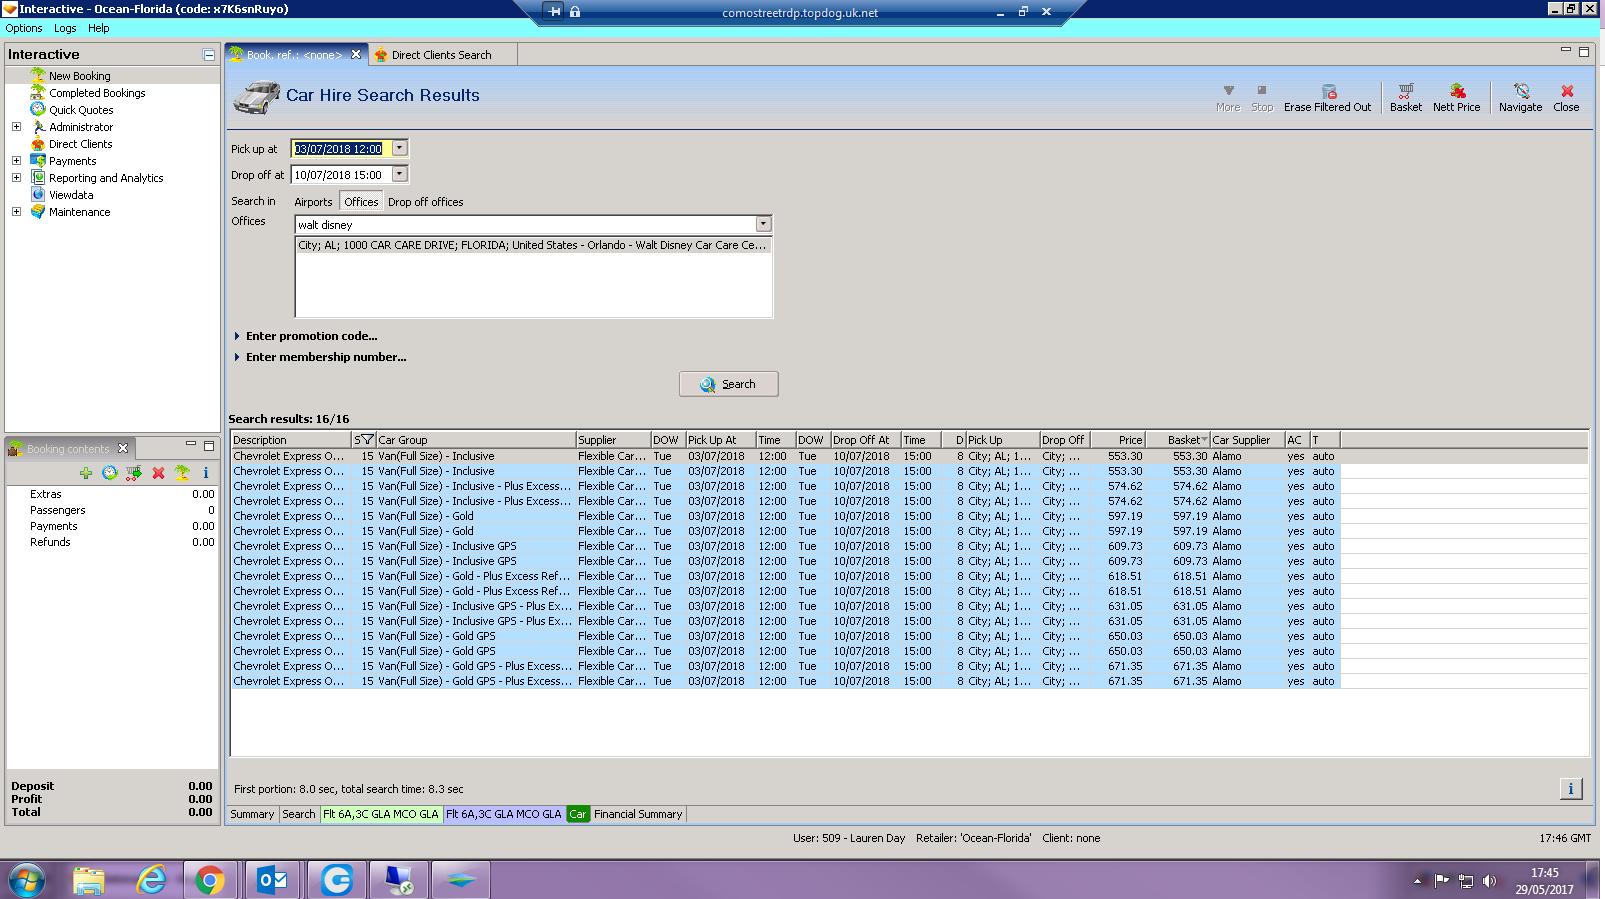
Task: Click the filter funnel icon in results header
Action: point(367,440)
